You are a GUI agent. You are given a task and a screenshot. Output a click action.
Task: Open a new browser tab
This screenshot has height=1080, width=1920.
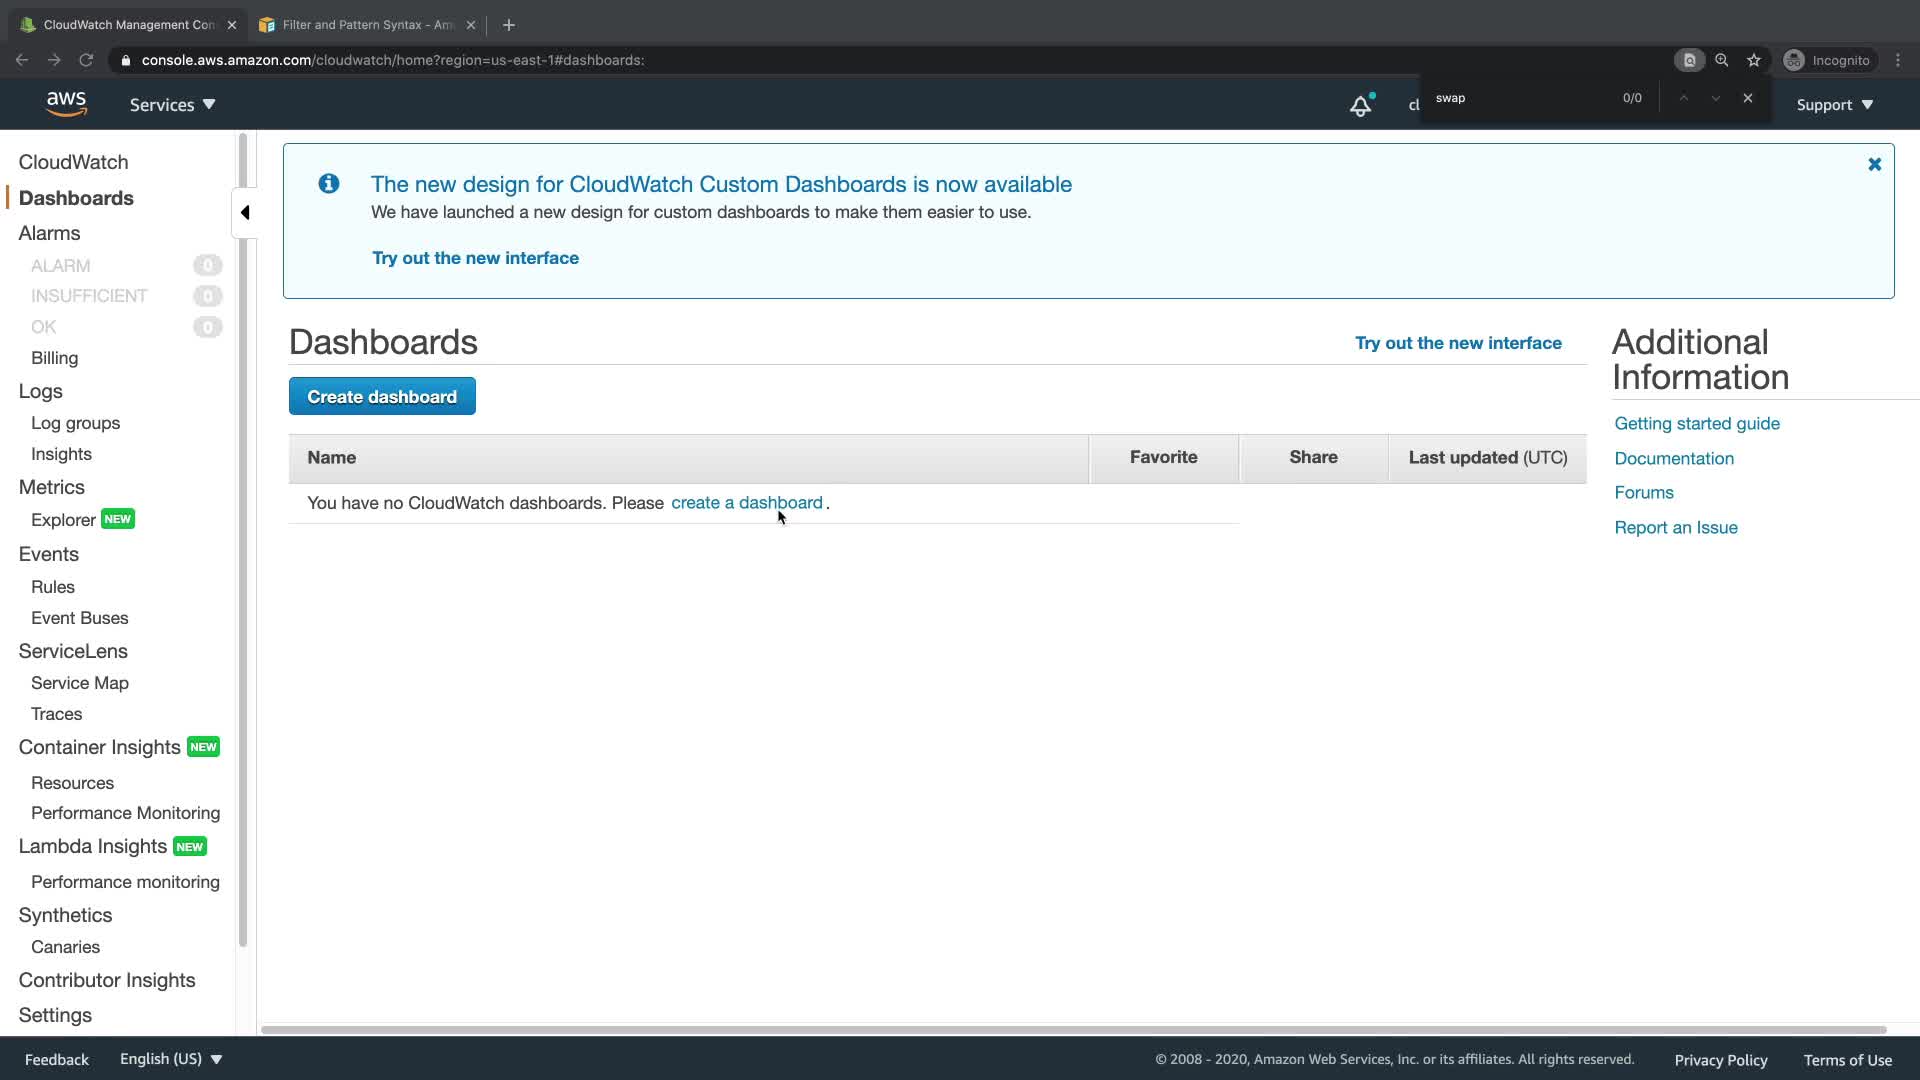tap(508, 25)
